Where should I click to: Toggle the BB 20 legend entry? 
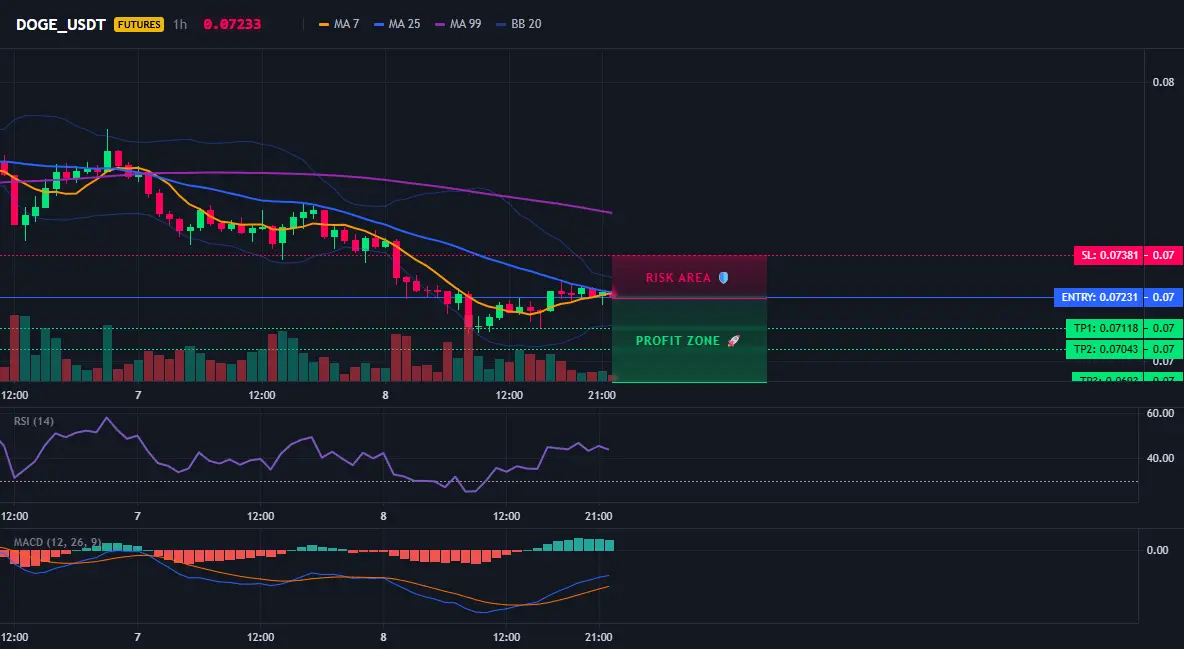pos(519,24)
